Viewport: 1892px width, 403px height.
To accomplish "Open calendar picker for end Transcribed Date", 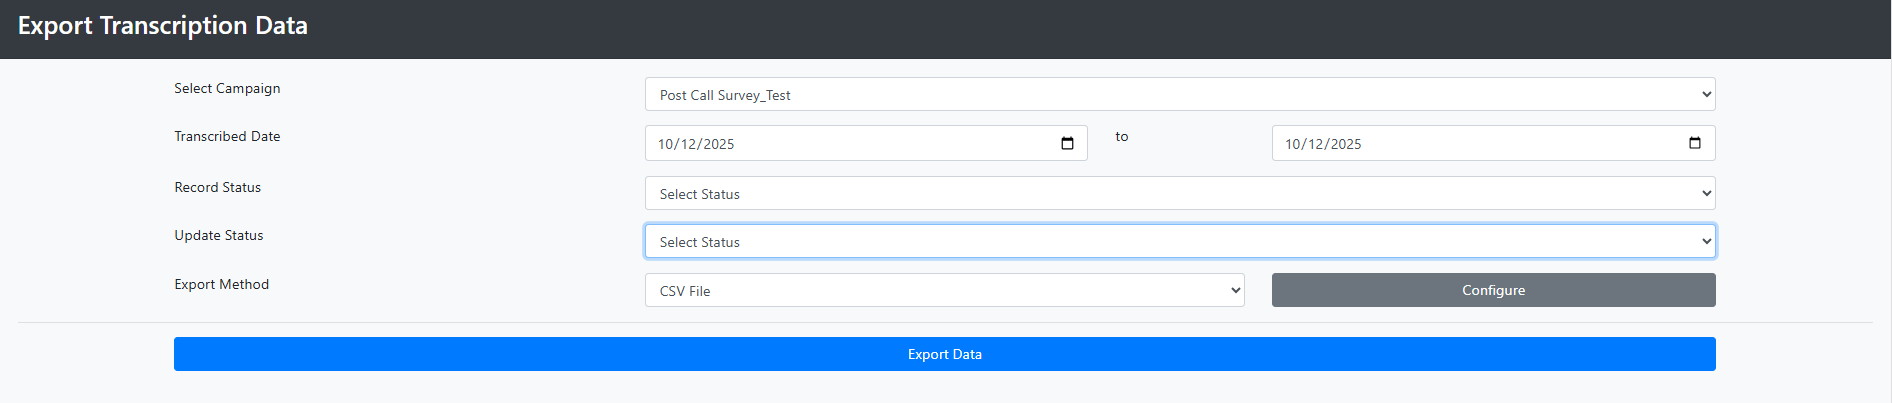I will point(1694,143).
